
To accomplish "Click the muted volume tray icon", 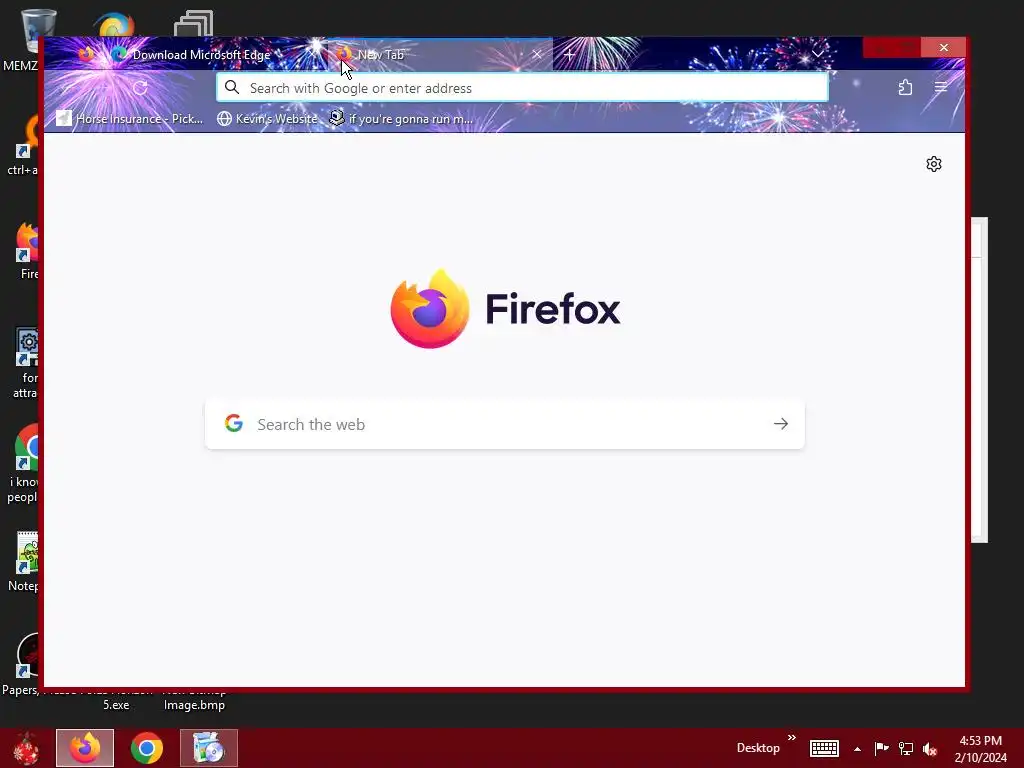I will tap(930, 749).
